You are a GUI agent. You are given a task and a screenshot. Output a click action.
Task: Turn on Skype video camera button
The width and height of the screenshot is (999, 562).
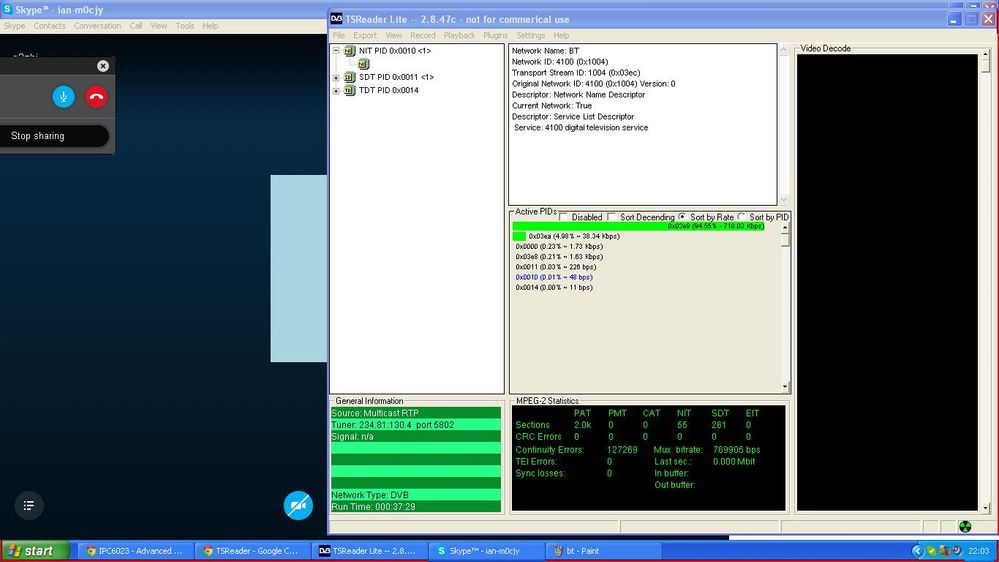coord(298,505)
